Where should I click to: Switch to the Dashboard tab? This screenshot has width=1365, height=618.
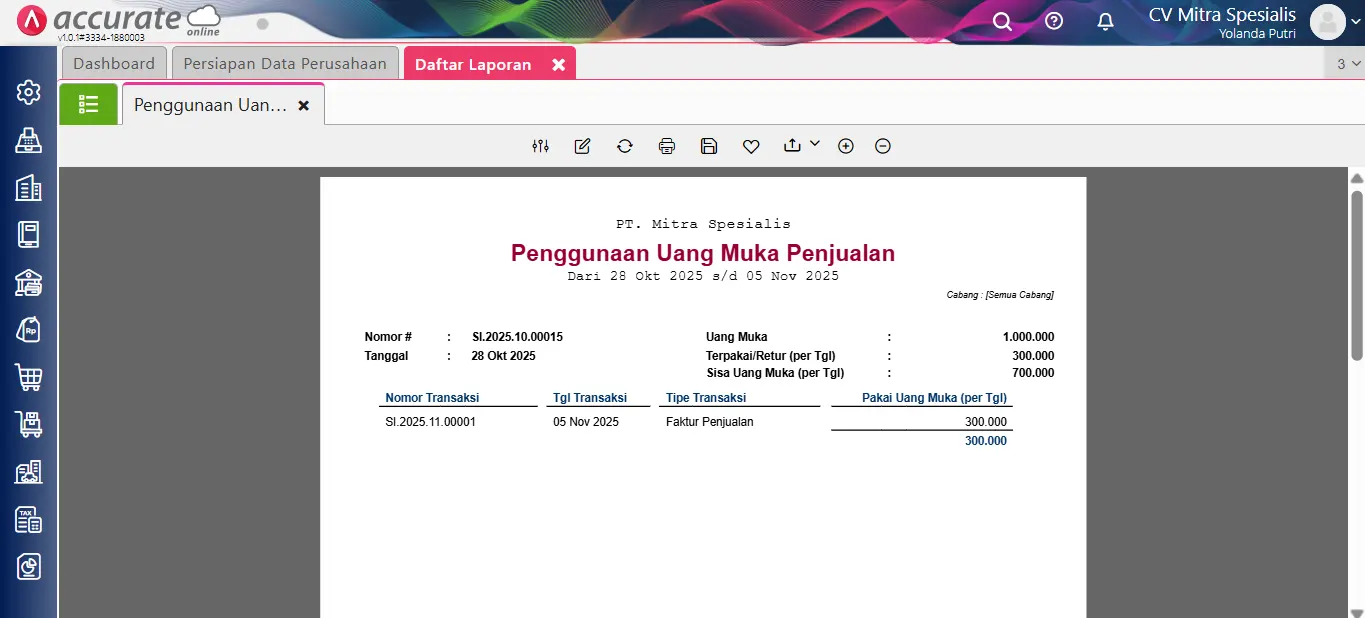click(x=114, y=64)
